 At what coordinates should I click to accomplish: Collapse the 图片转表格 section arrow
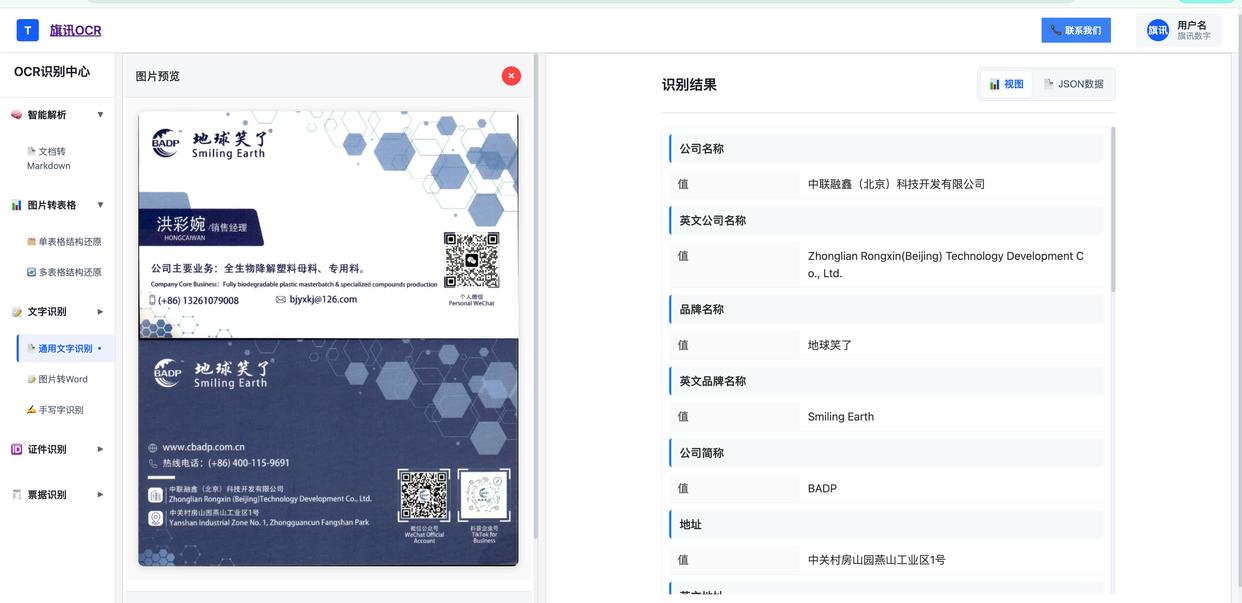[100, 205]
